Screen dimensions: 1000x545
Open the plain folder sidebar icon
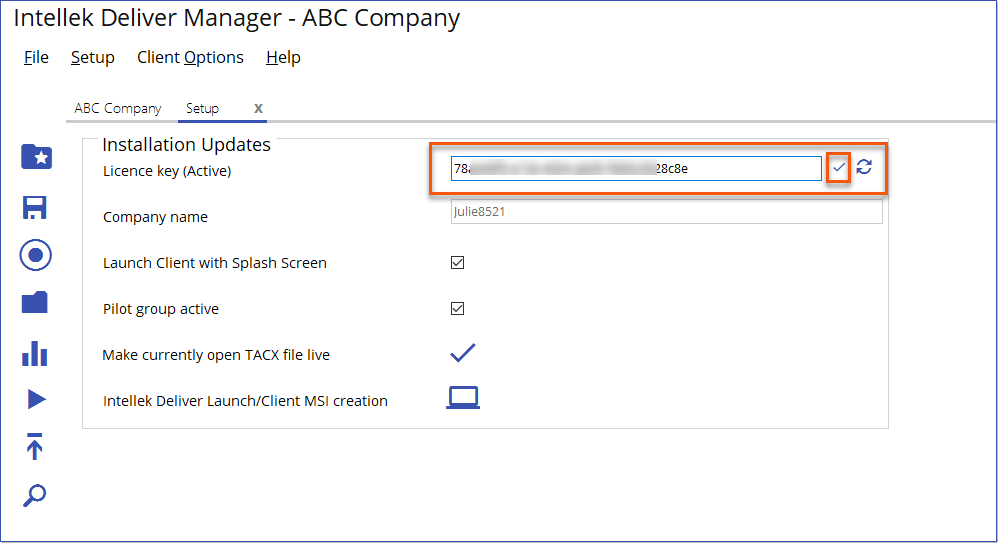[x=34, y=302]
